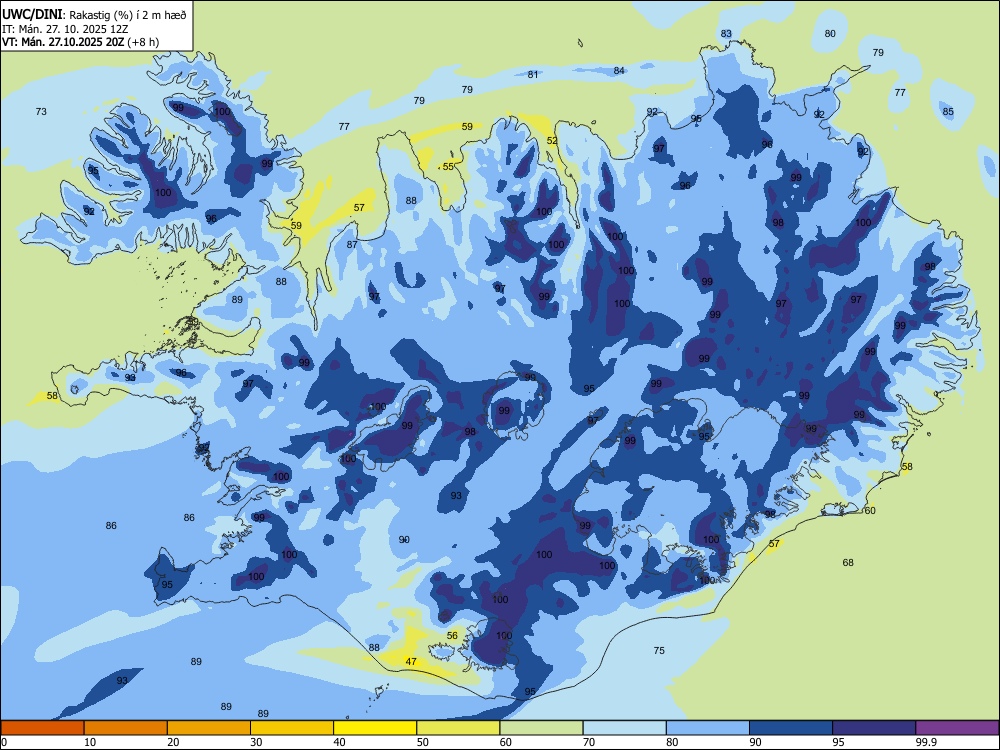Click the 0–10 dark orange legend swatch
The height and width of the screenshot is (750, 1000).
(x=43, y=728)
